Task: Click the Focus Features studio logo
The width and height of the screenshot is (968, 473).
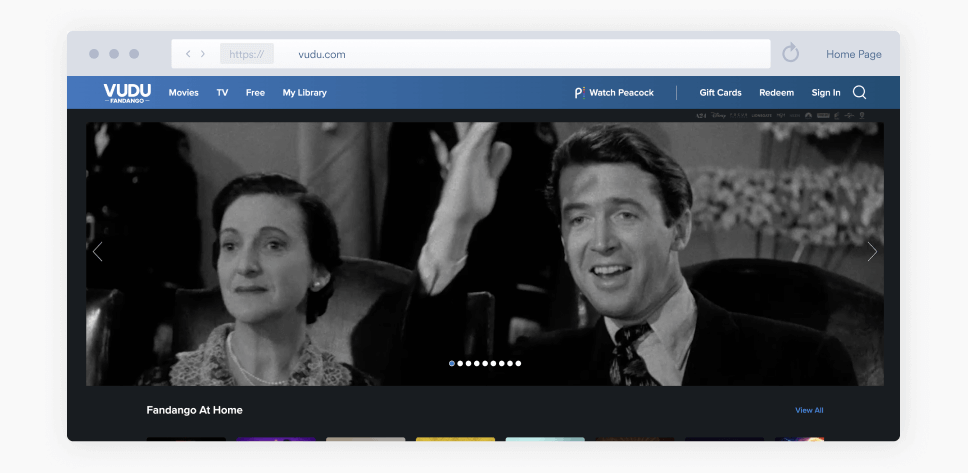Action: [x=738, y=115]
